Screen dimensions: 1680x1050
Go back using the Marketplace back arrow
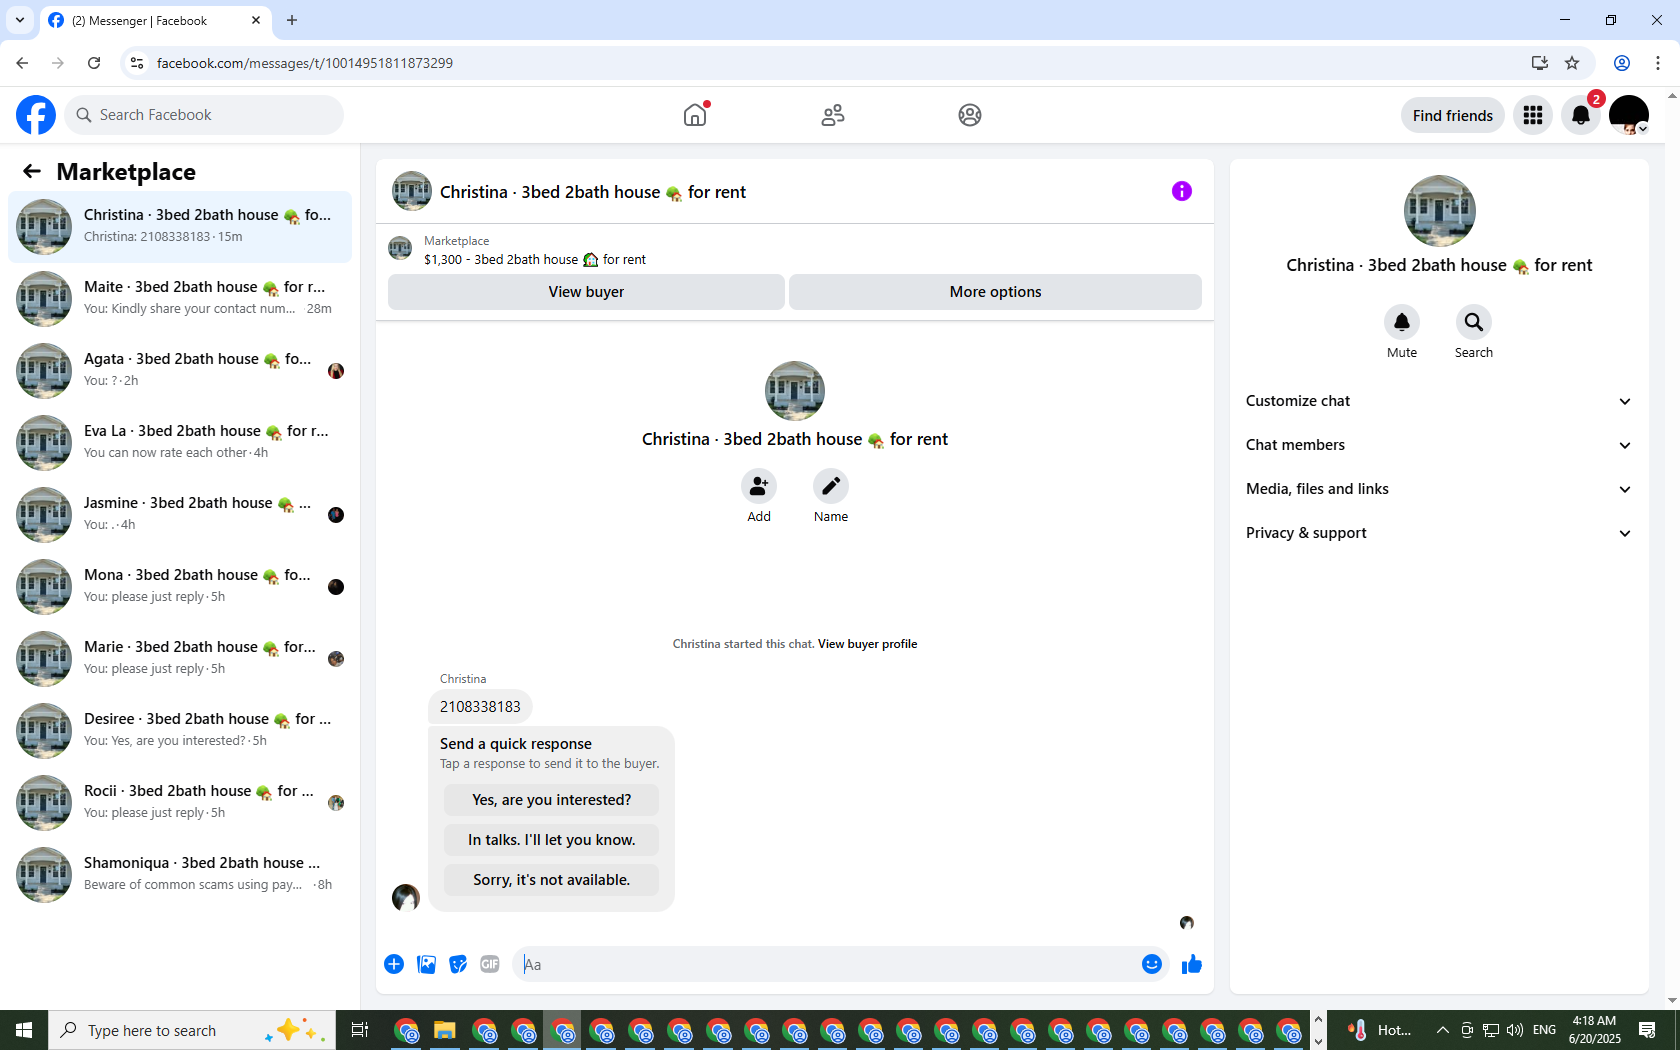pos(32,172)
